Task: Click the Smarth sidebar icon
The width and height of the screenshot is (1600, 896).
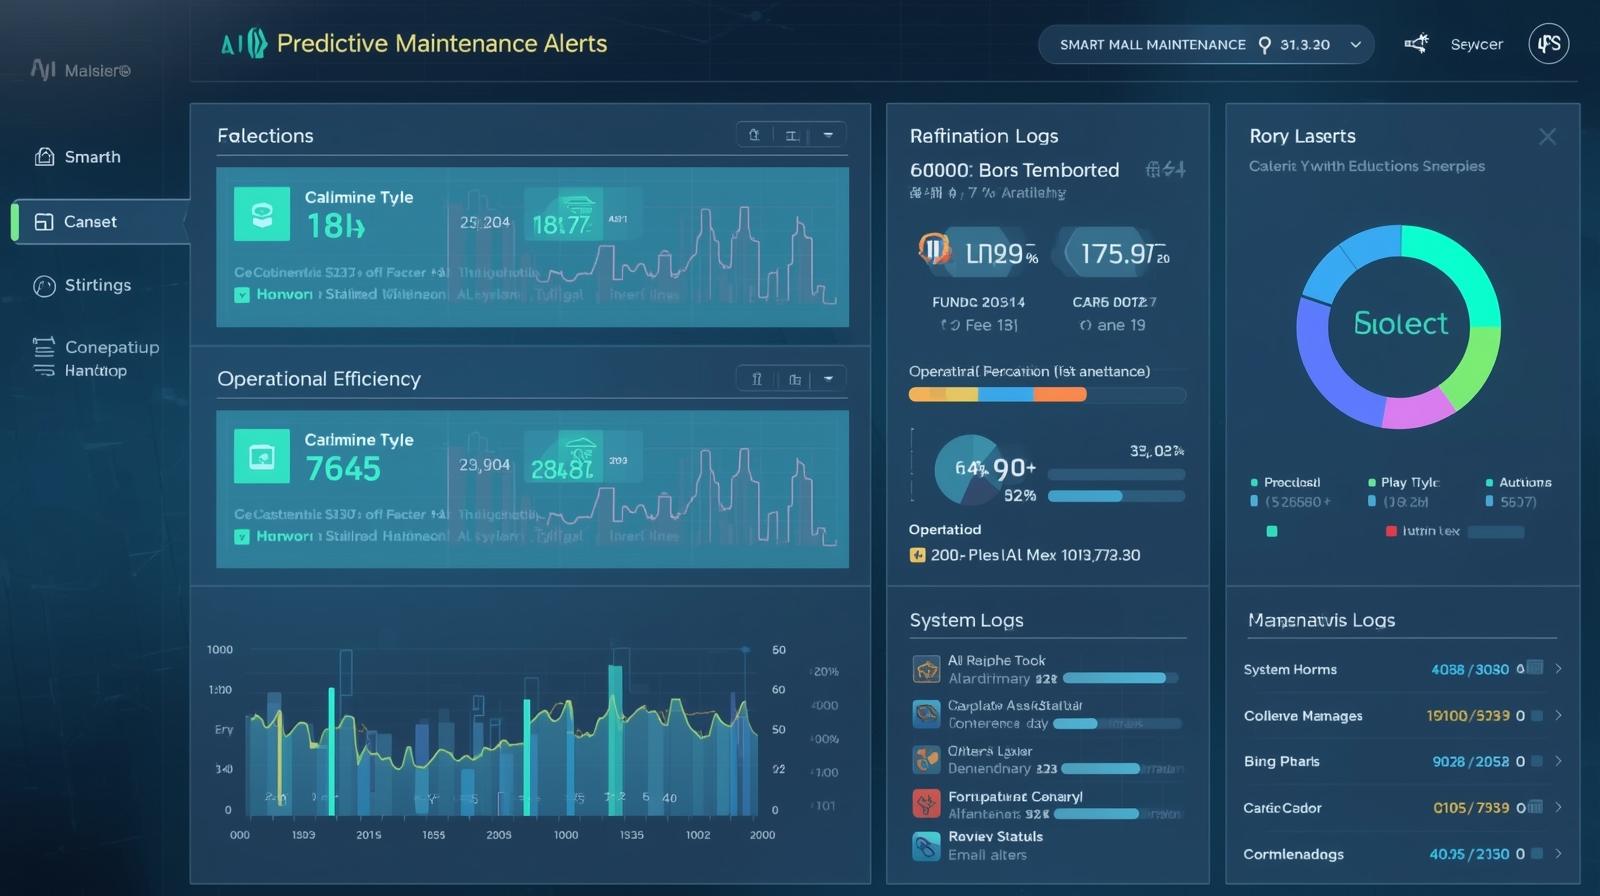Action: coord(44,157)
